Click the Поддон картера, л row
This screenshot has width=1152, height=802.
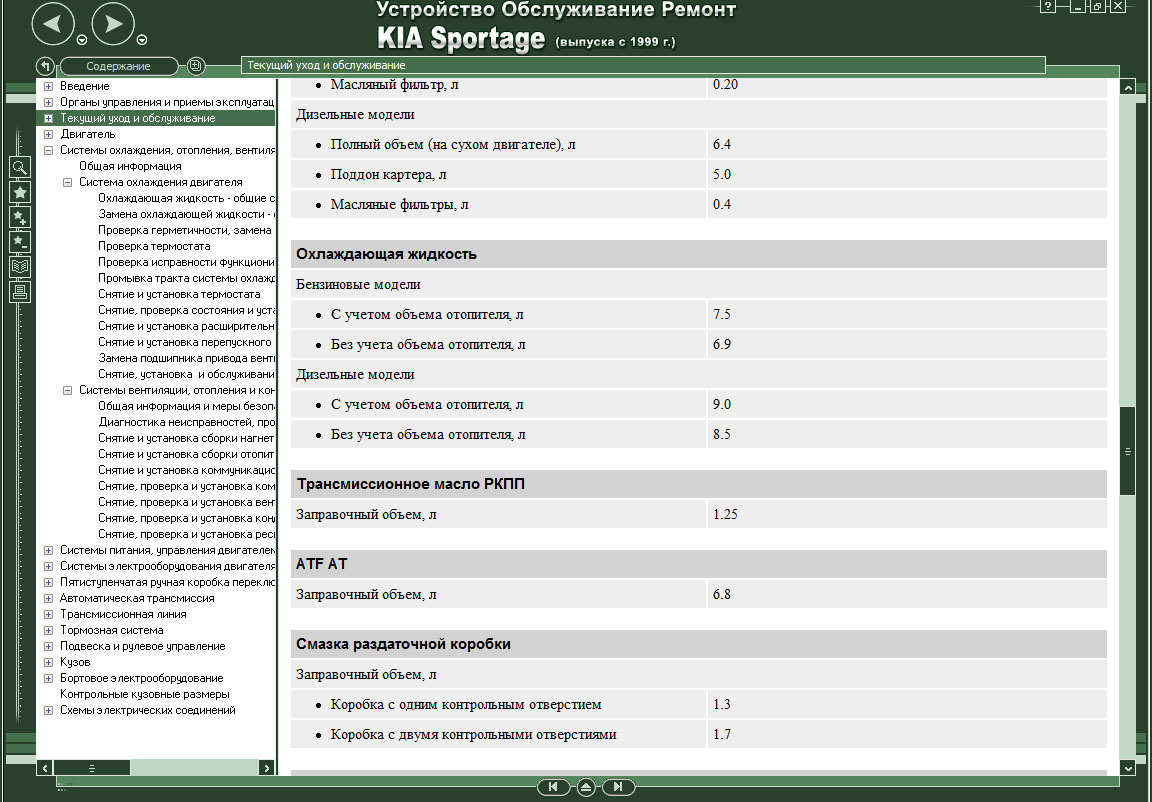(x=699, y=175)
